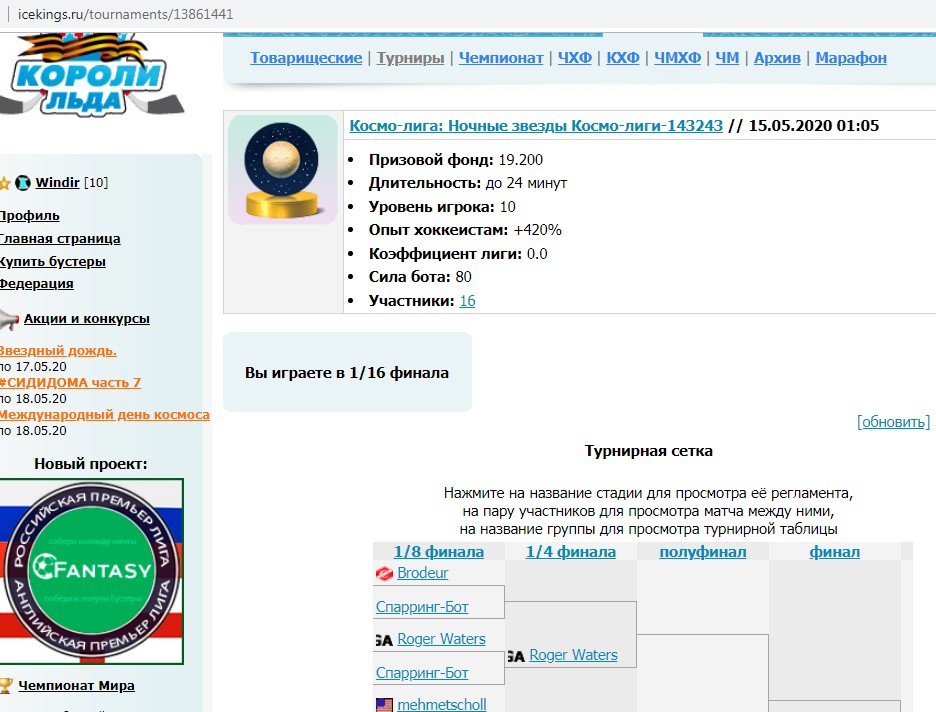
Task: Click the USA flag icon beside mehmetscholl
Action: 384,705
